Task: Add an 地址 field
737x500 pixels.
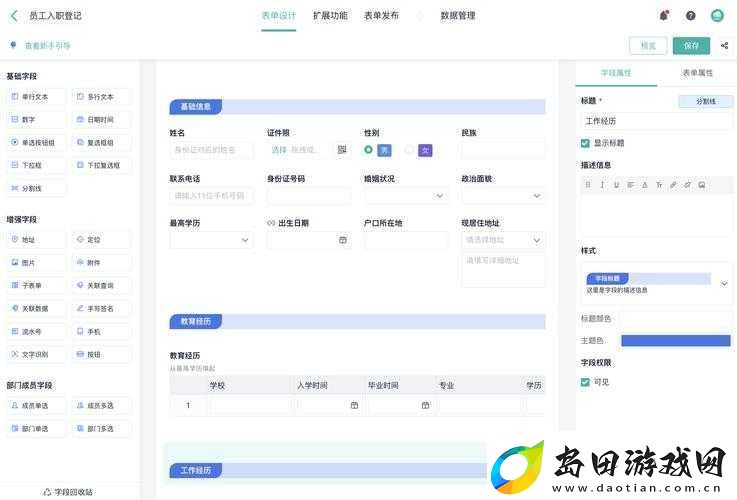Action: tap(36, 240)
